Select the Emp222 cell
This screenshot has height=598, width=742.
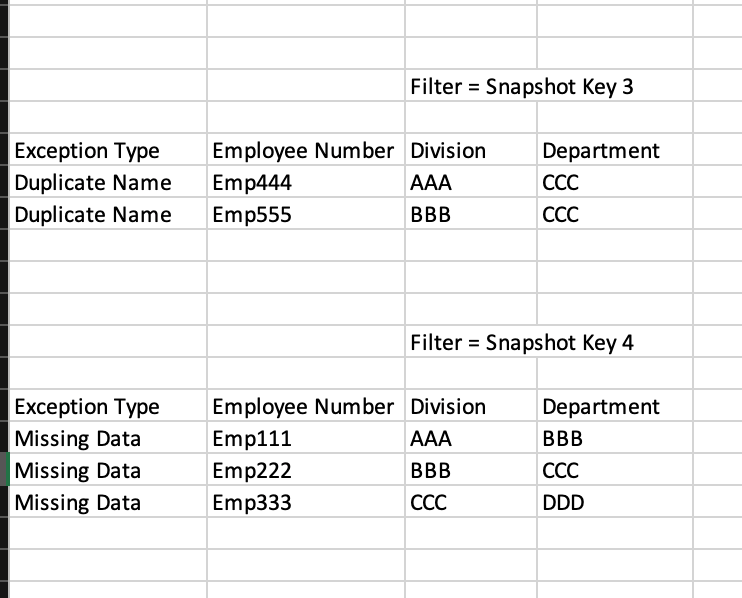306,470
